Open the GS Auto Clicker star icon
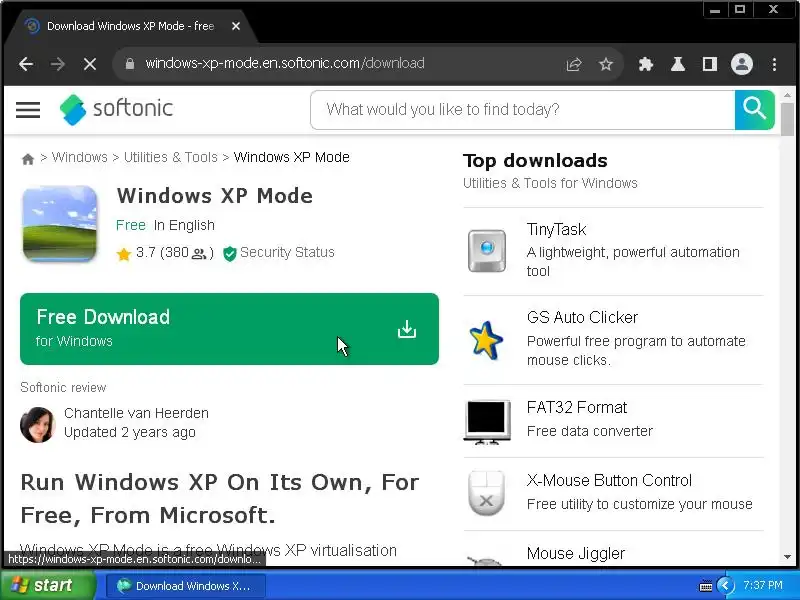The height and width of the screenshot is (600, 800). click(486, 340)
